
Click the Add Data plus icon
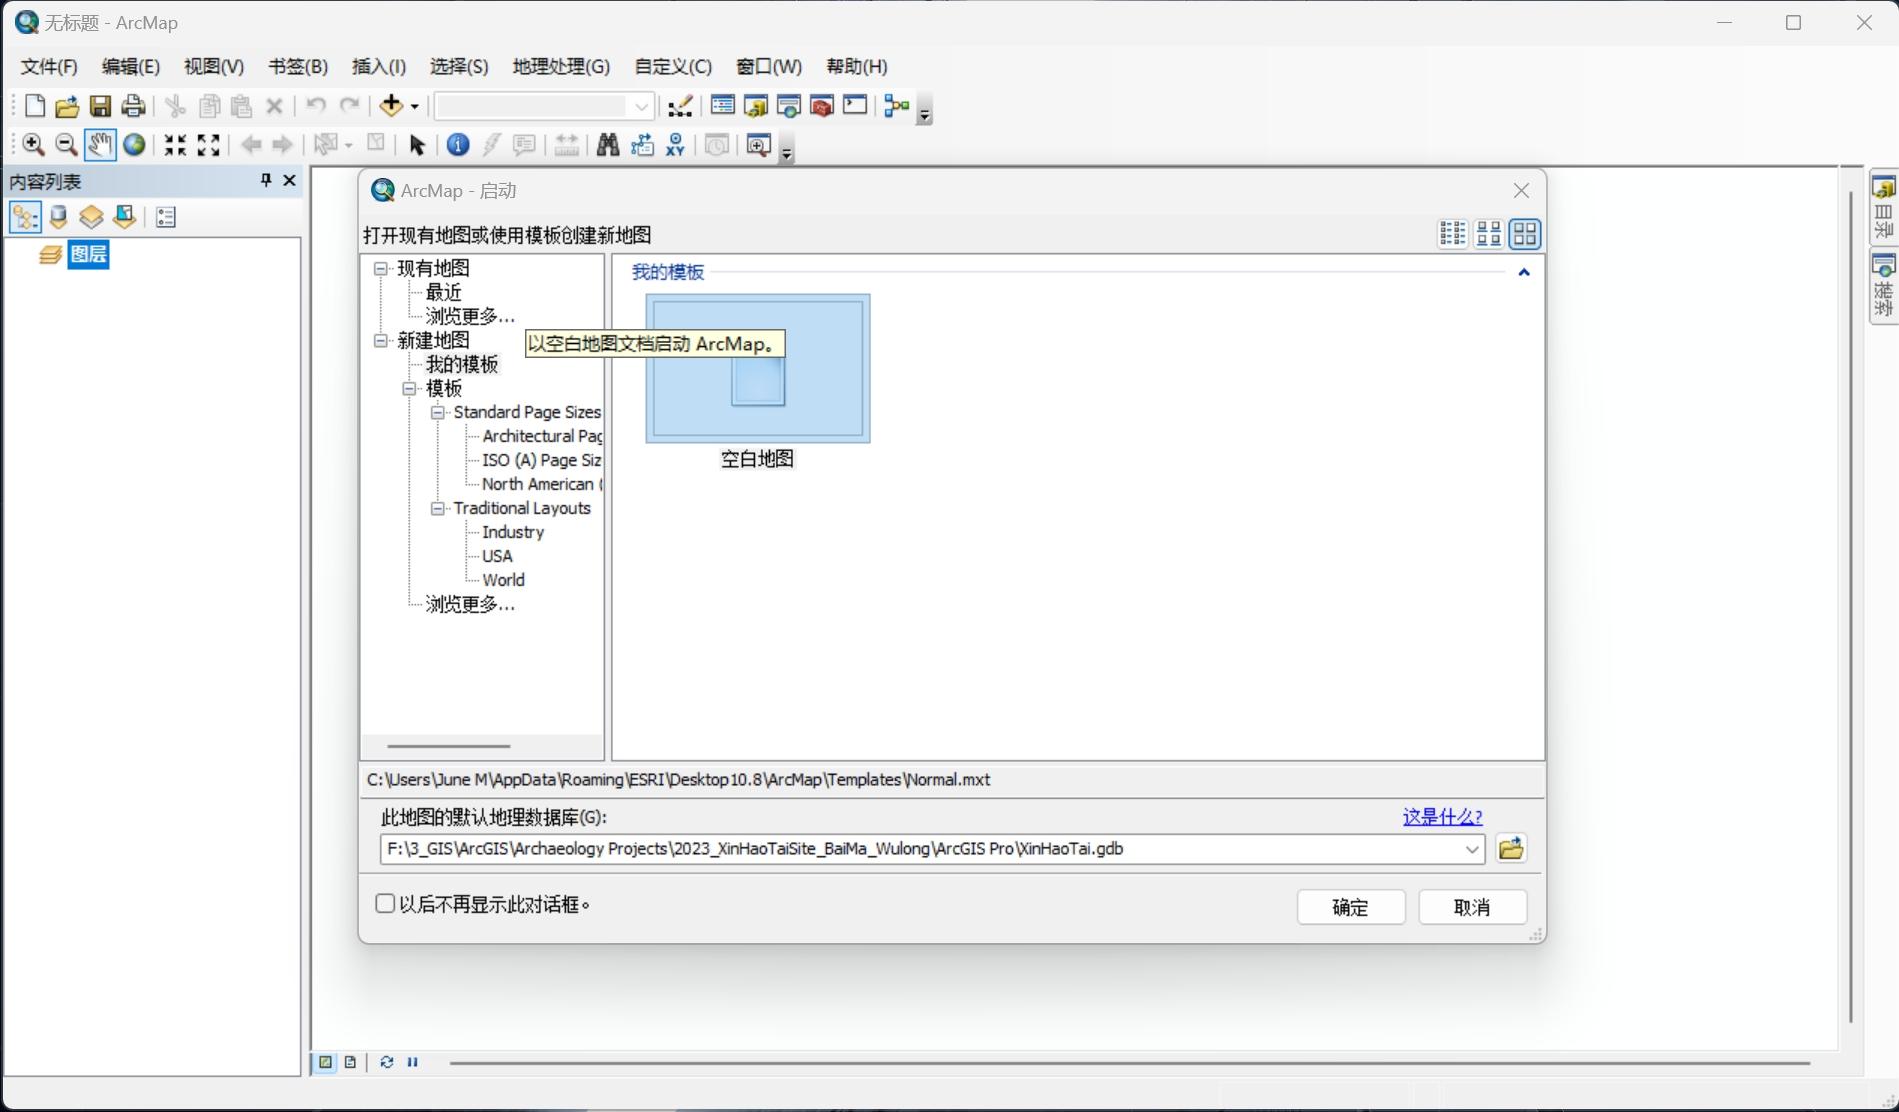391,105
